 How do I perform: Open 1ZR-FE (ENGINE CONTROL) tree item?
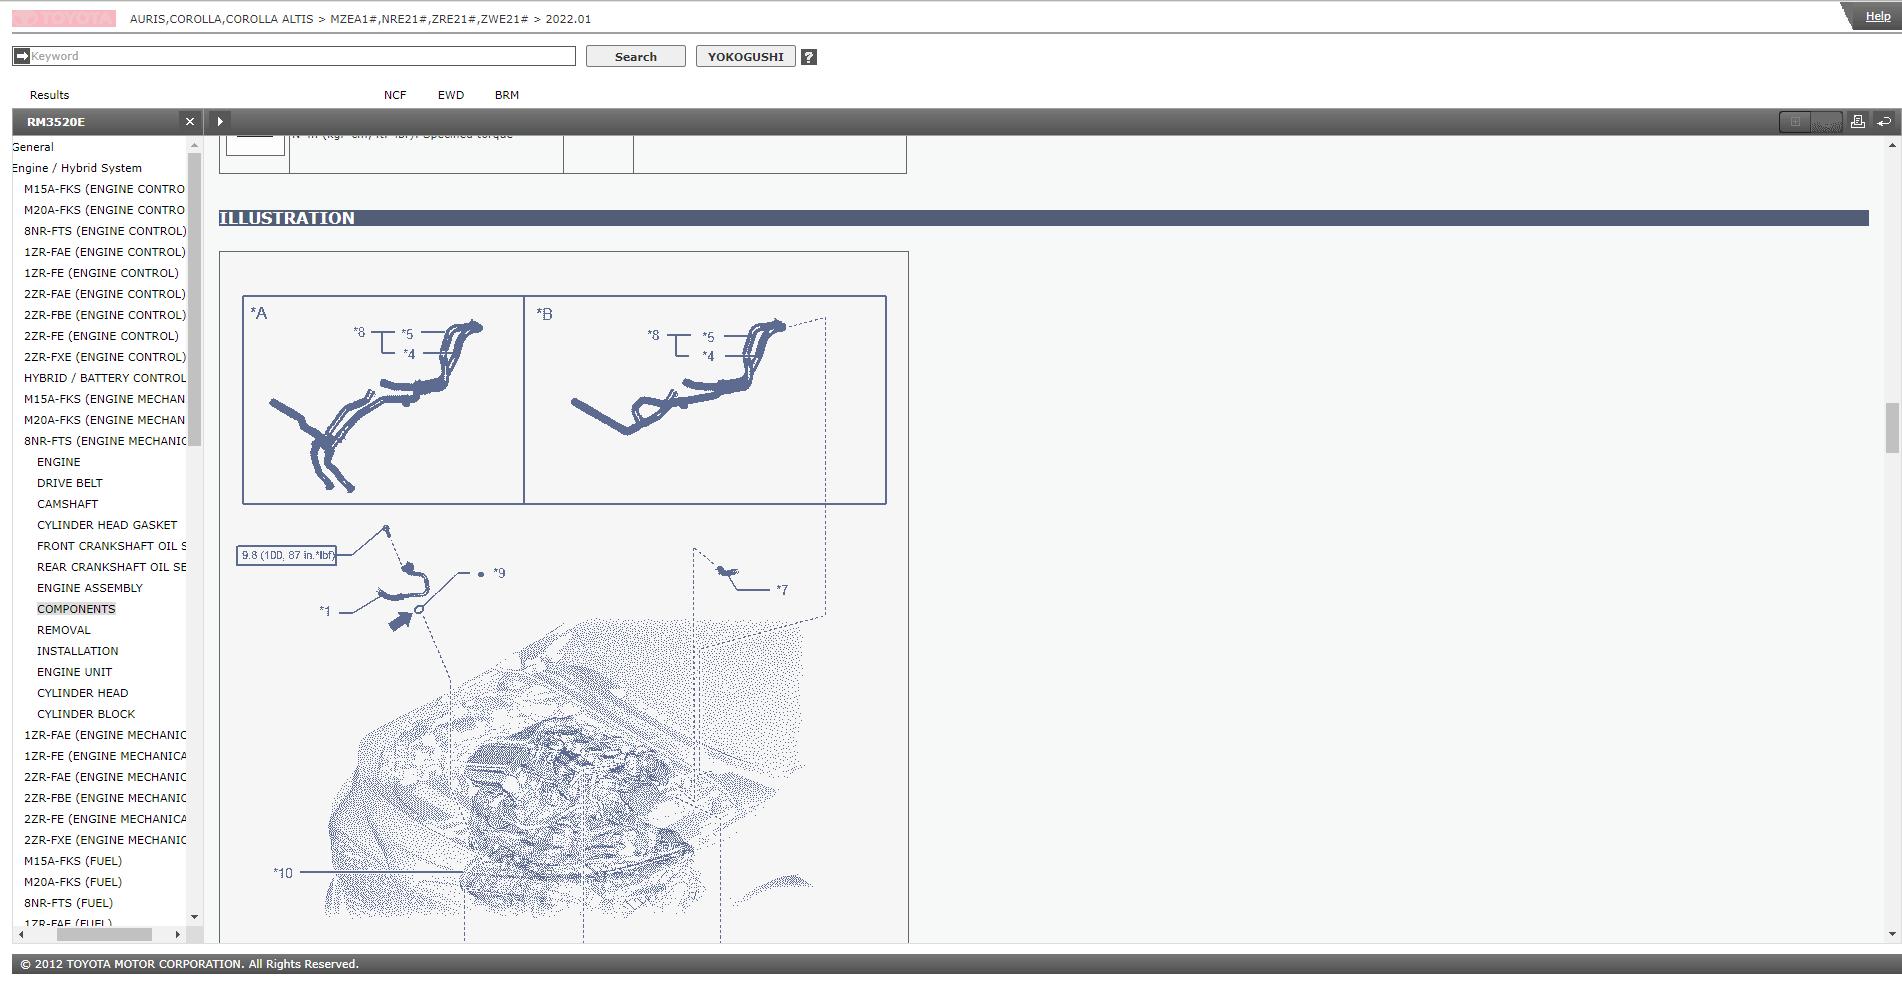(101, 273)
